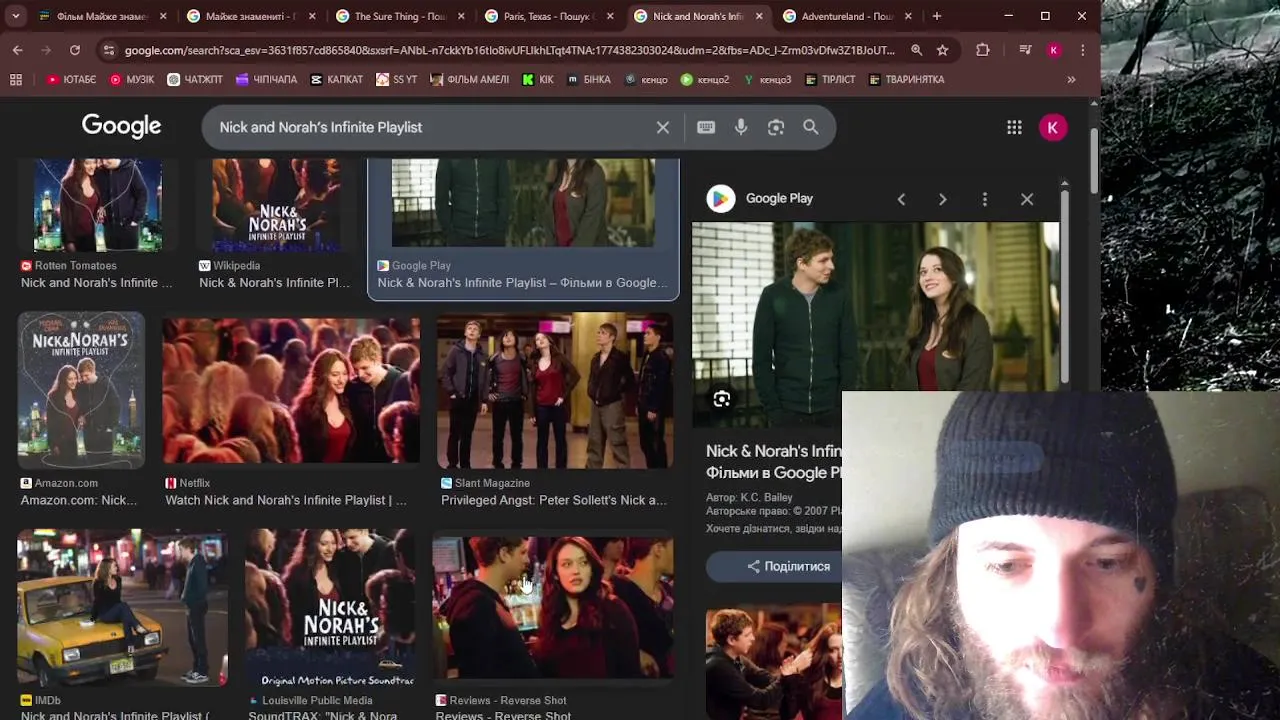This screenshot has height=720, width=1280.
Task: Switch to Фільм Майже знаме tab
Action: (103, 16)
